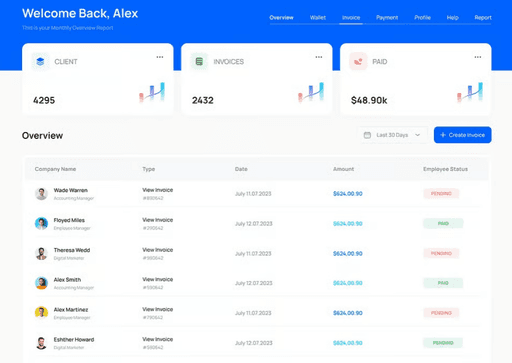Click the PENDING badge in Alex Martinez's row
The height and width of the screenshot is (363, 512).
(x=441, y=313)
